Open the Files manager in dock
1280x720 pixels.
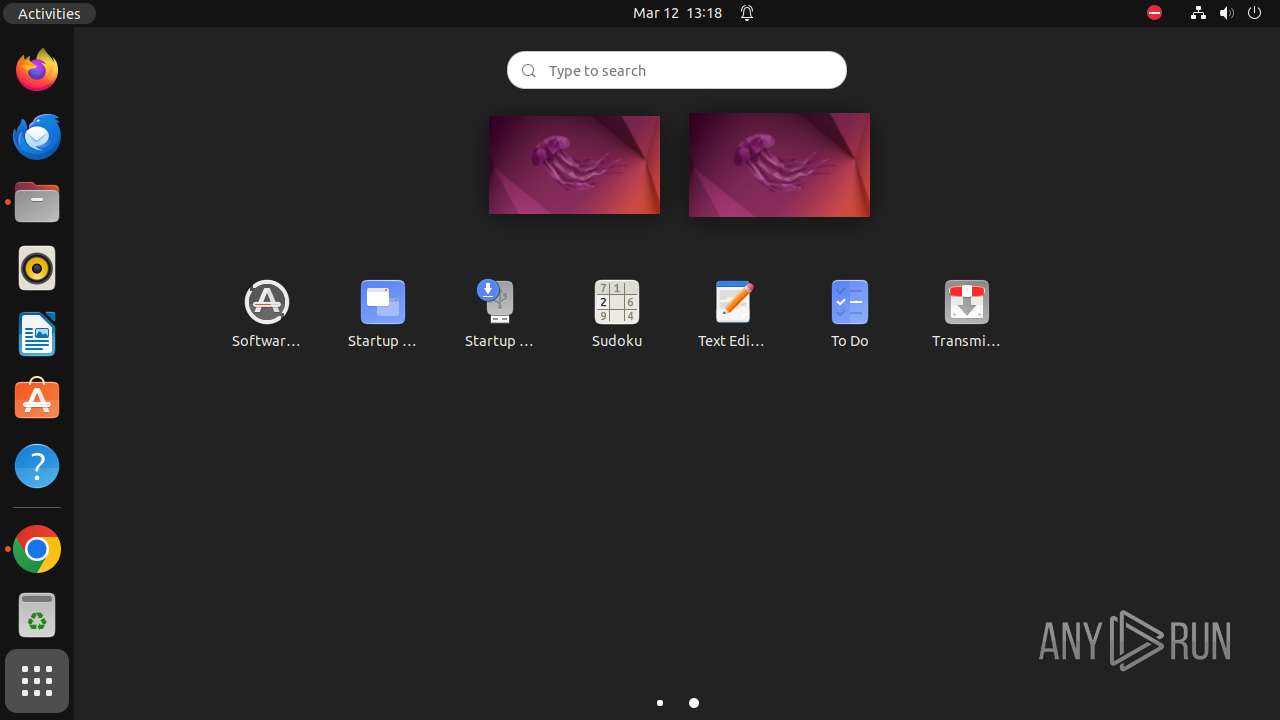(37, 202)
